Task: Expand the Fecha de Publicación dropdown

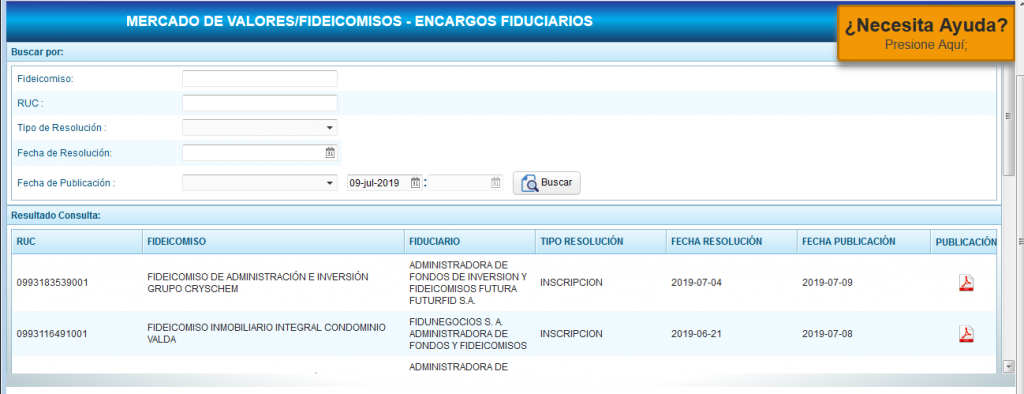Action: pyautogui.click(x=260, y=183)
